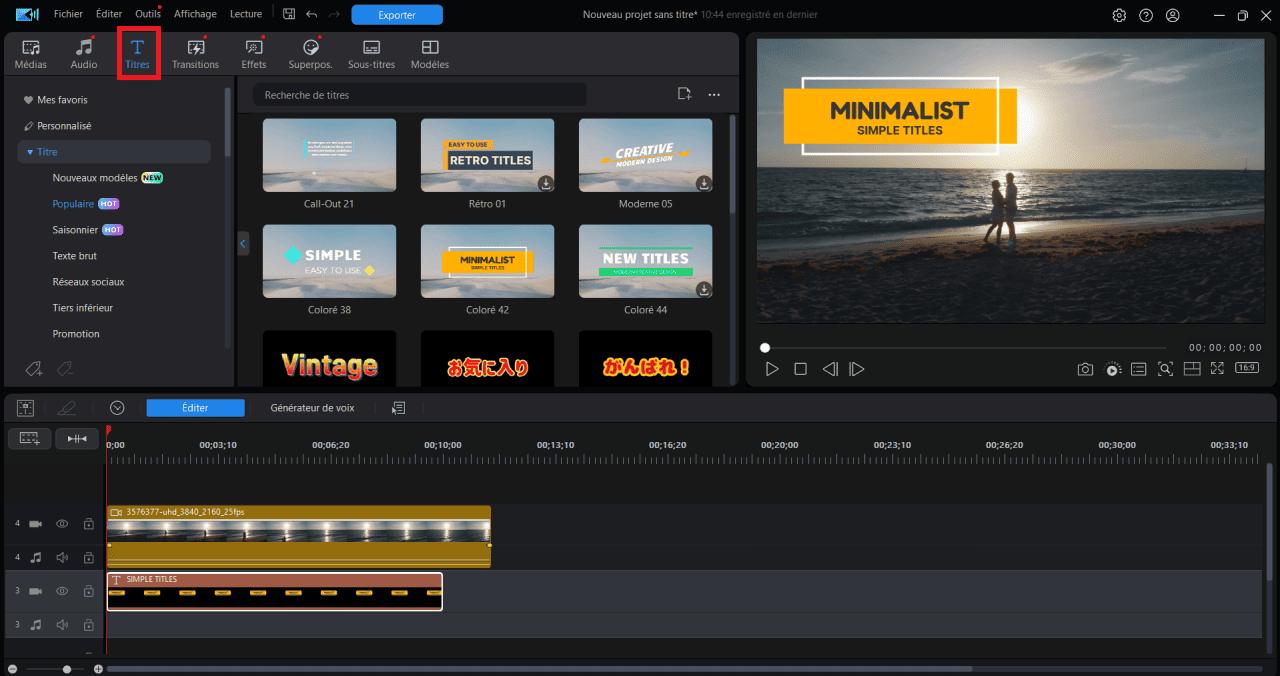
Task: Undo the last action
Action: 311,14
